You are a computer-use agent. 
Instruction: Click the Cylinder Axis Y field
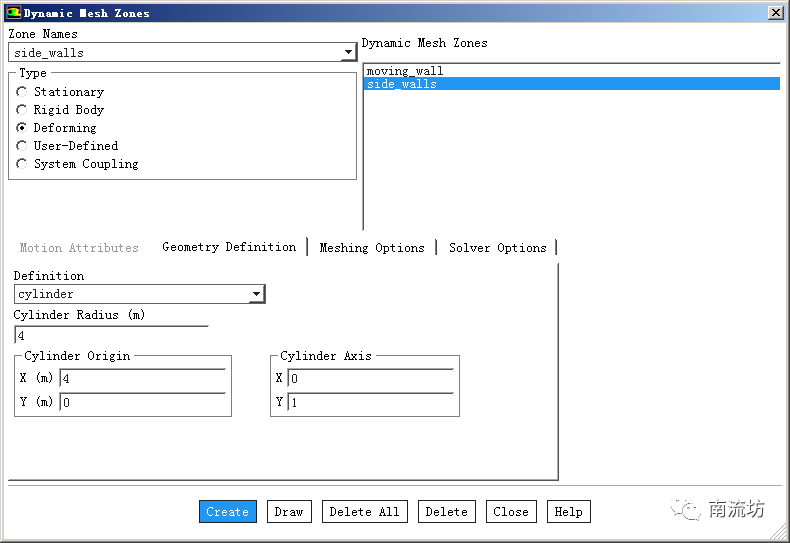tap(369, 403)
